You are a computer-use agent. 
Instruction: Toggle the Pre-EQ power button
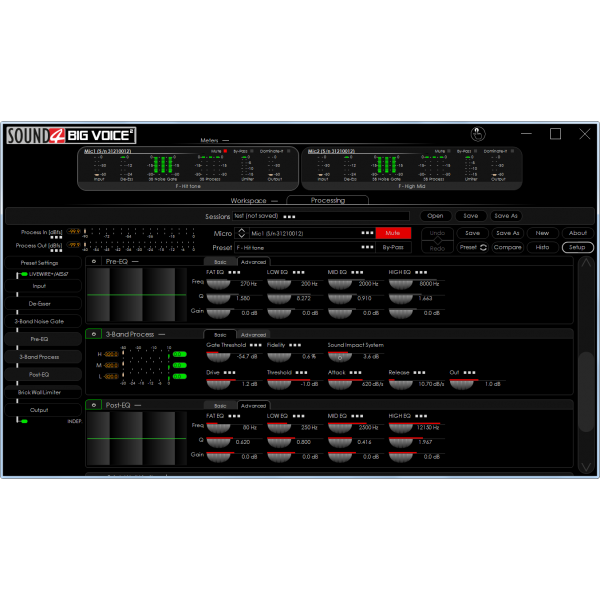94,261
